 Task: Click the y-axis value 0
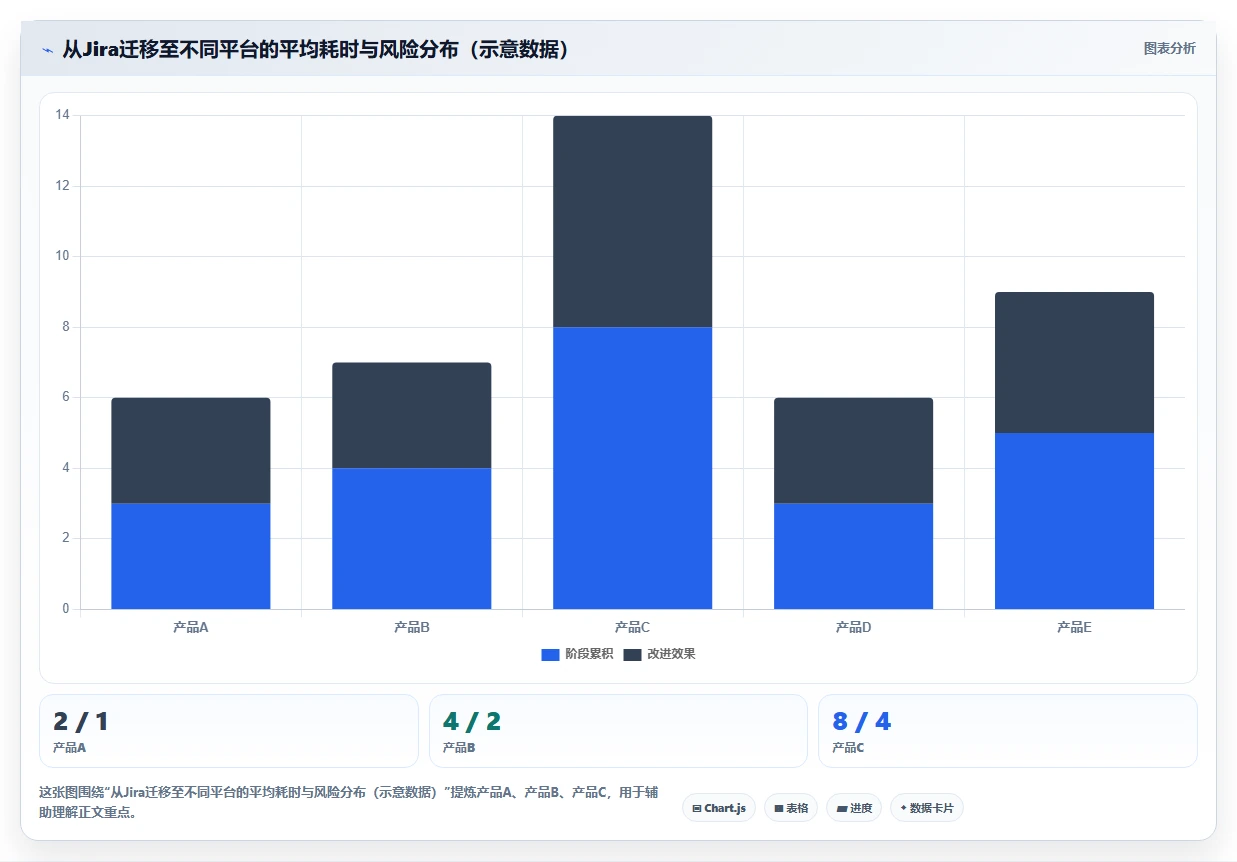66,608
